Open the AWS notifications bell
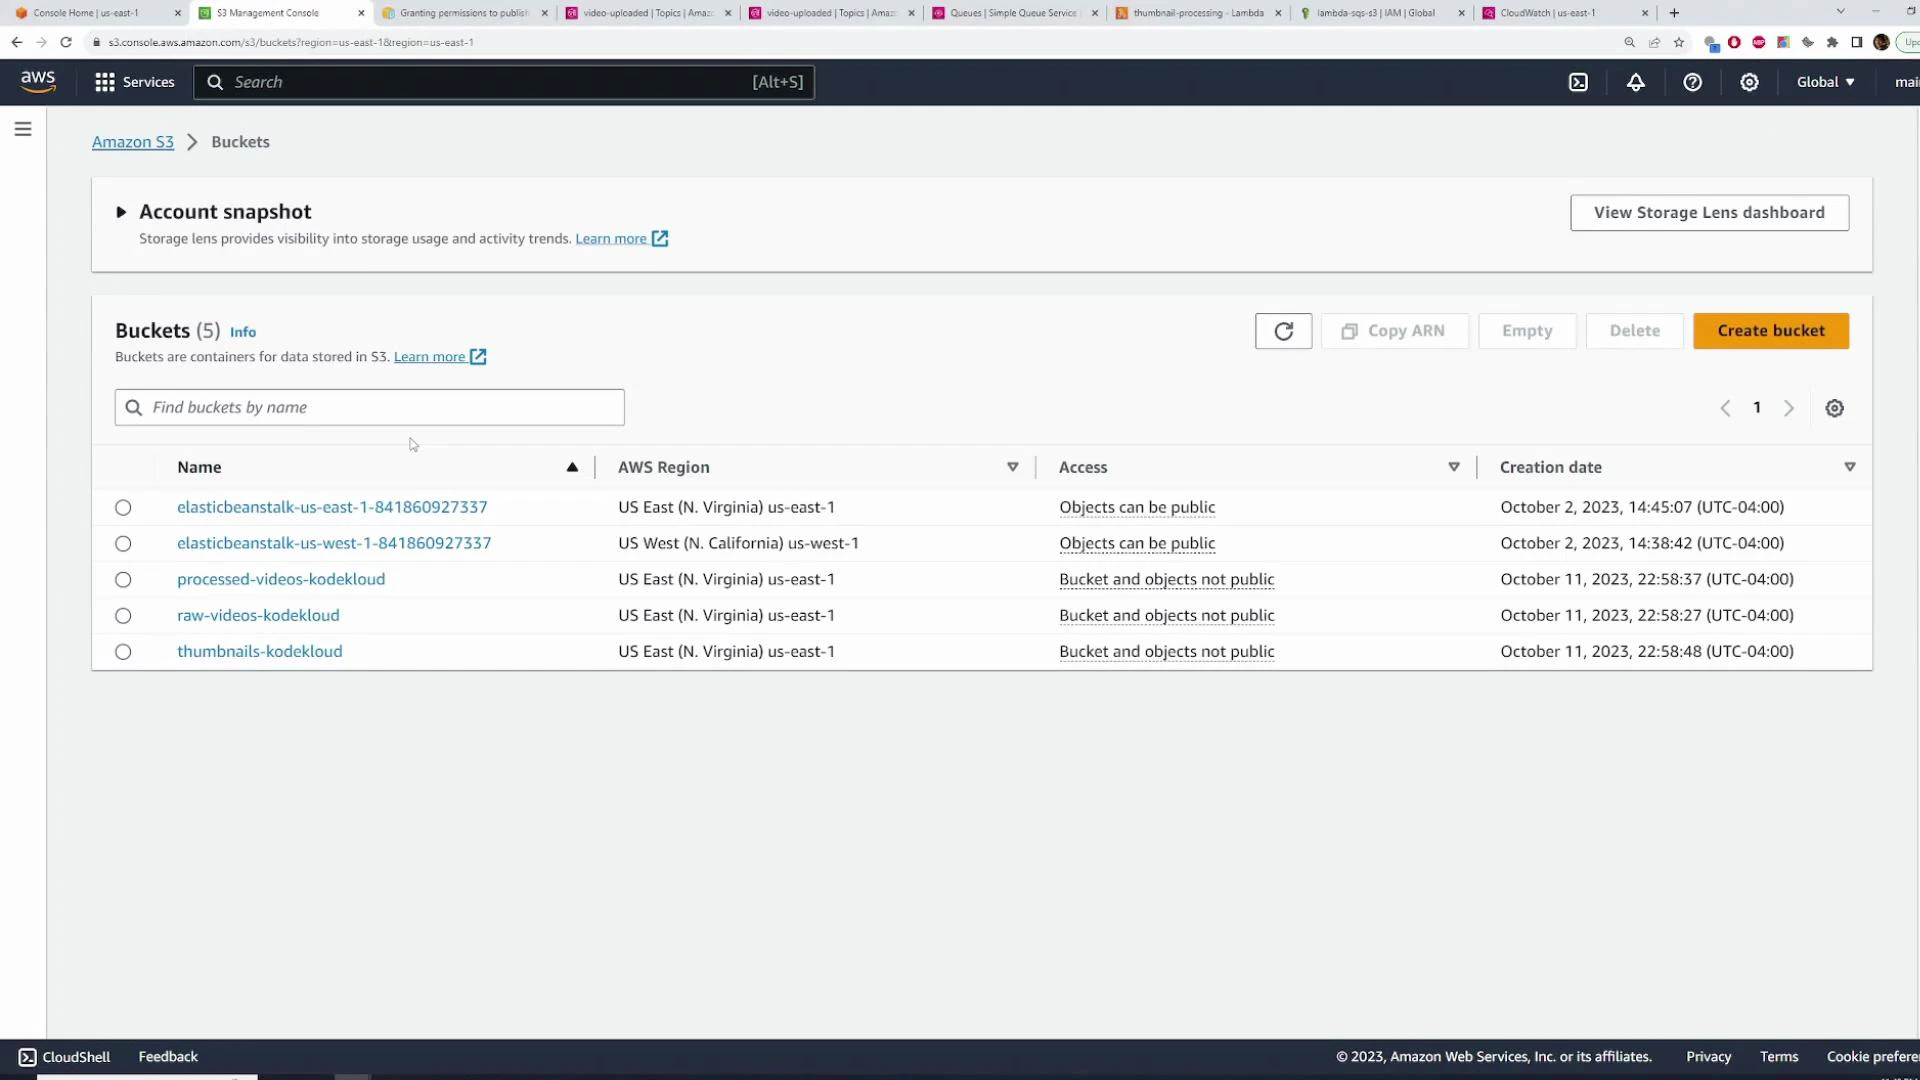 1636,82
